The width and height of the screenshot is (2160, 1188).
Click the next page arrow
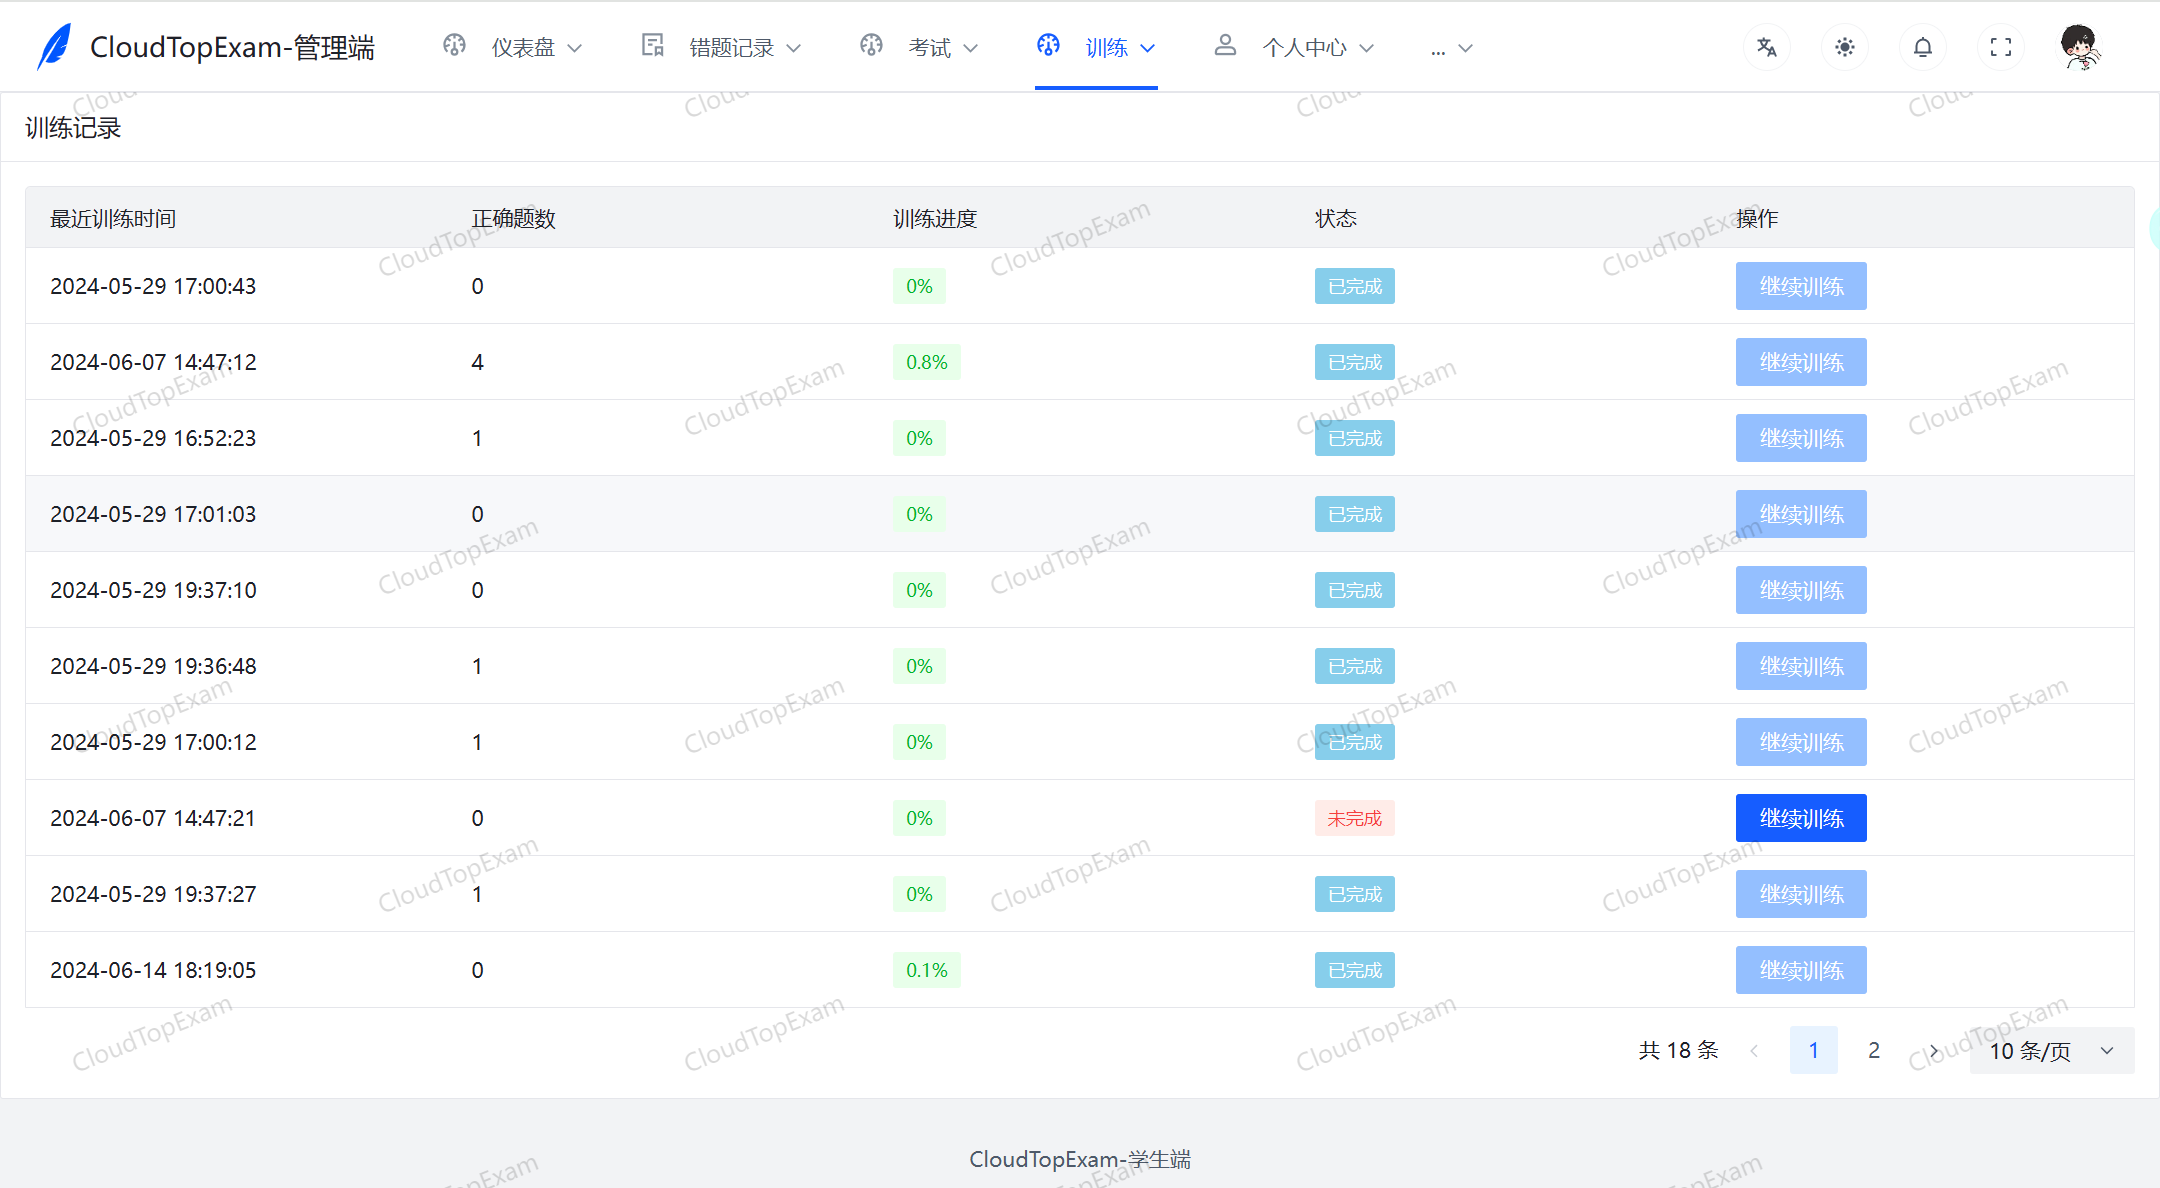[1934, 1050]
